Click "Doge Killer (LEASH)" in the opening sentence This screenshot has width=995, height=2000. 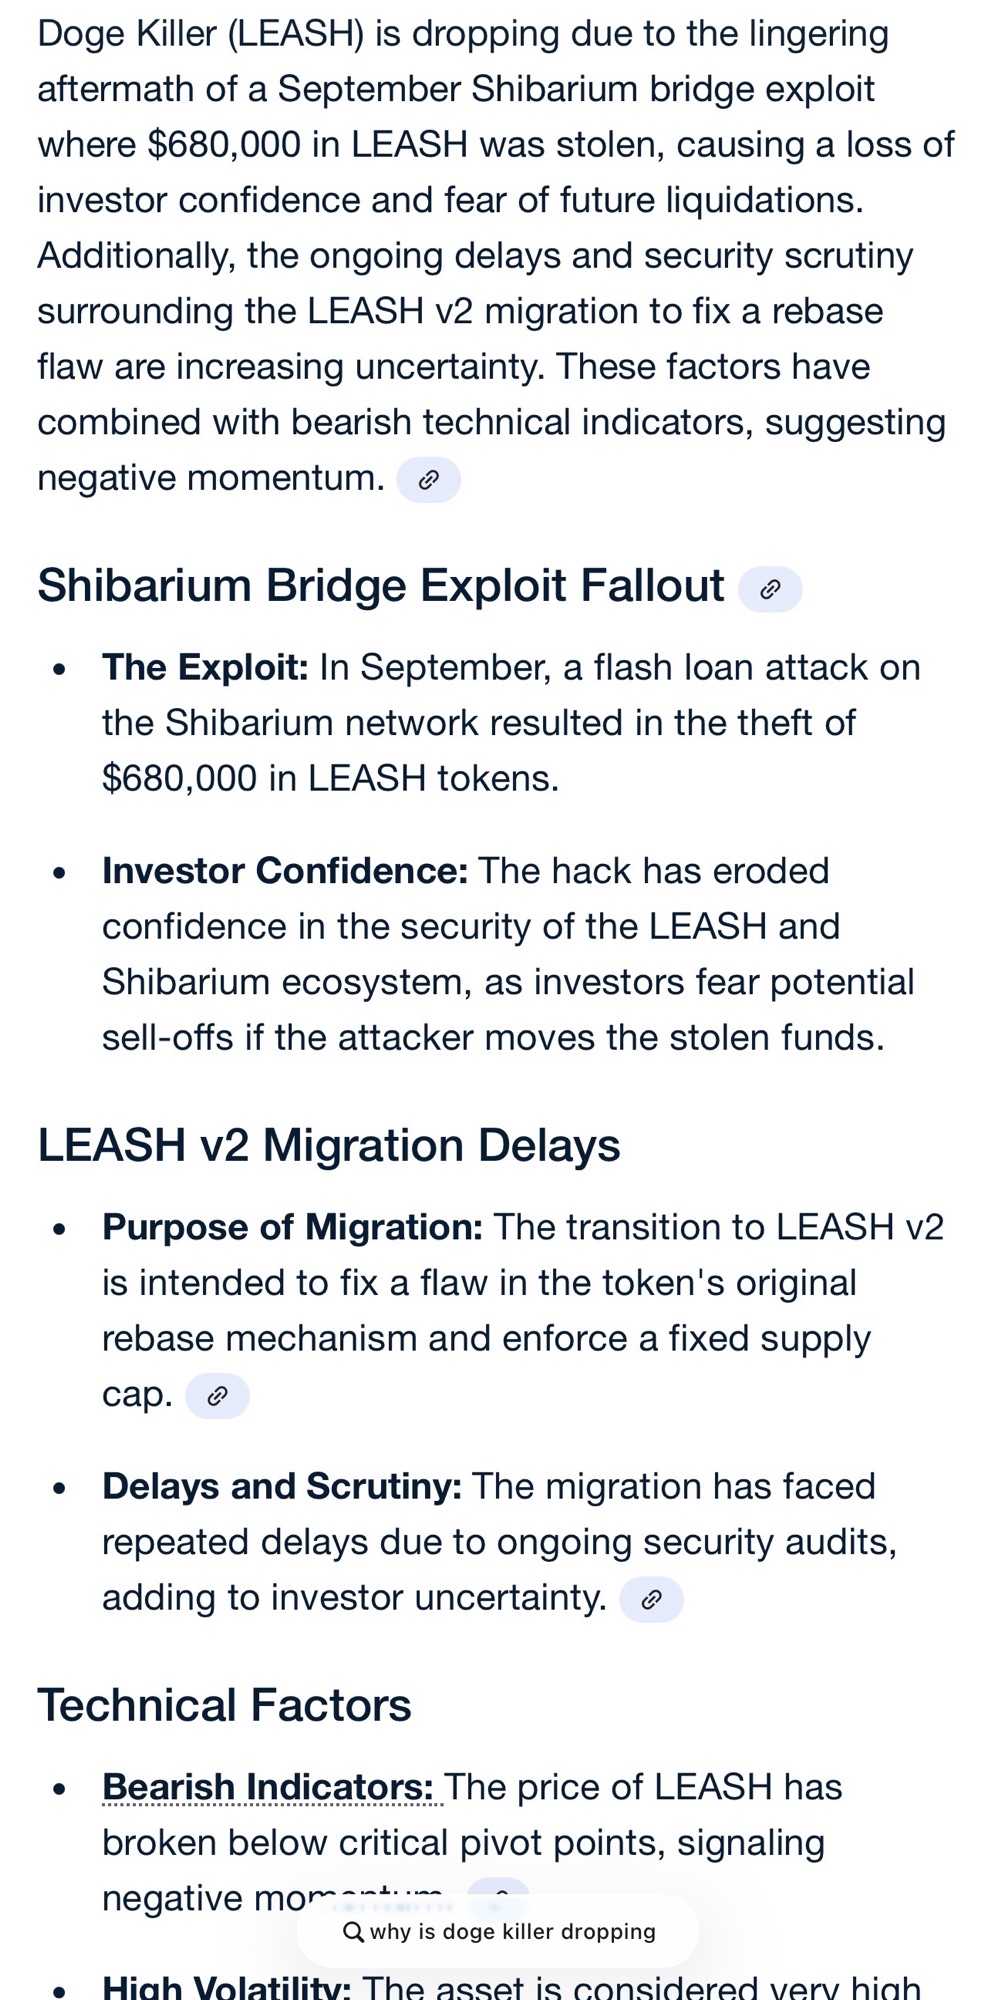point(200,34)
